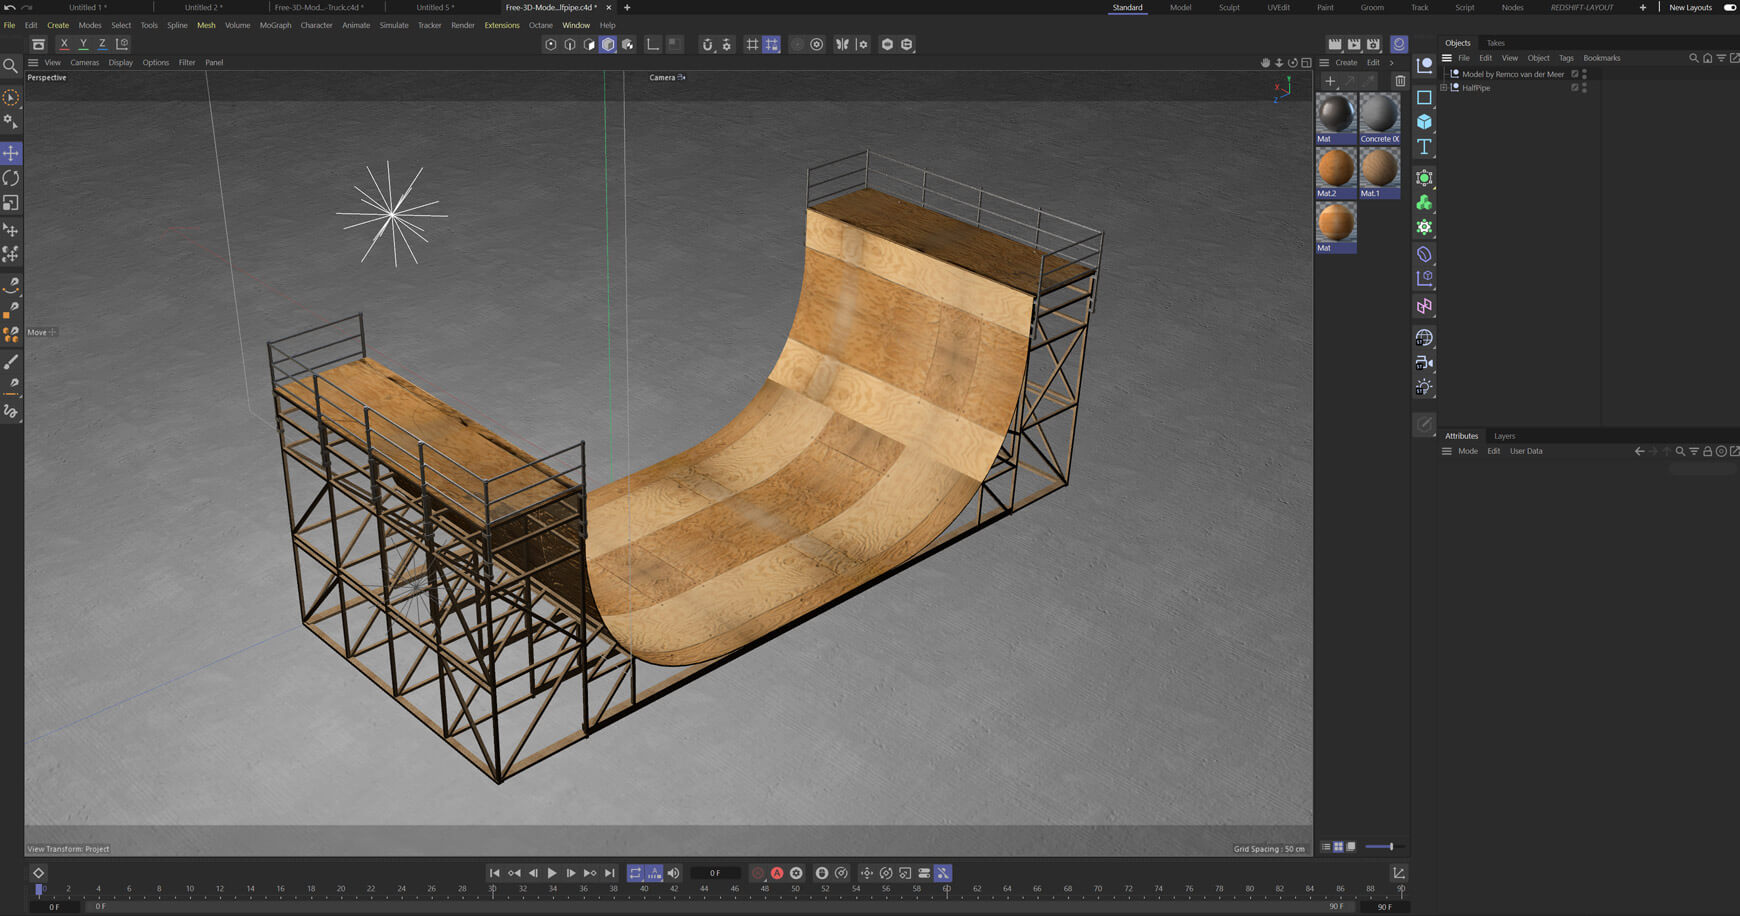Toggle autokeying red A button
1740x916 pixels.
(x=777, y=873)
